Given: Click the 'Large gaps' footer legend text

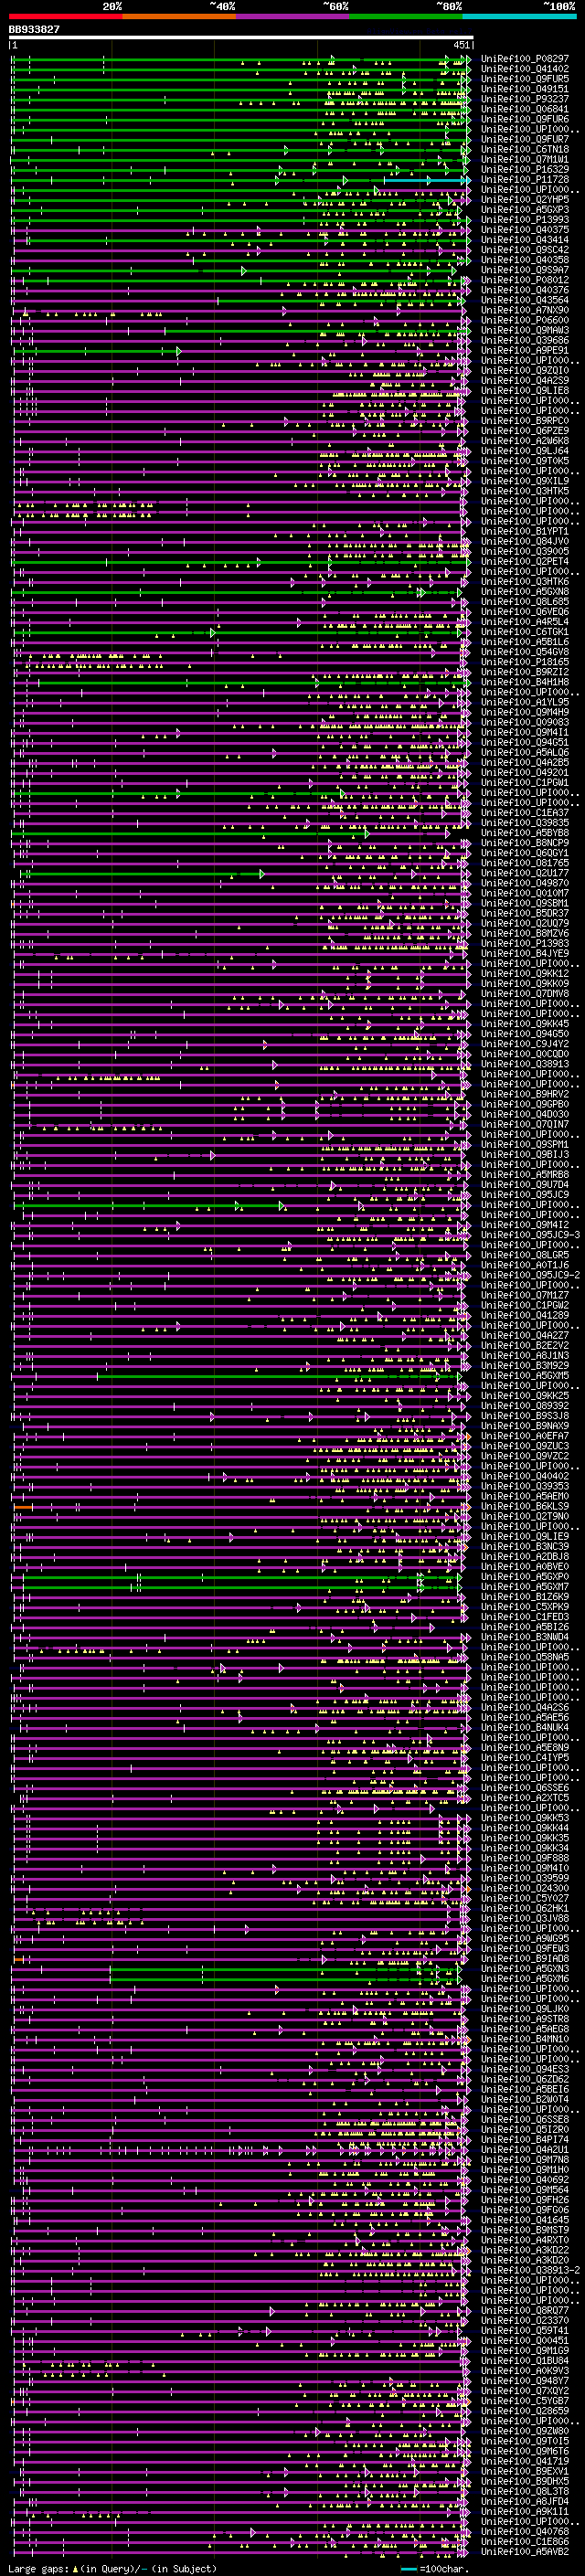Looking at the screenshot, I should pos(38,2569).
